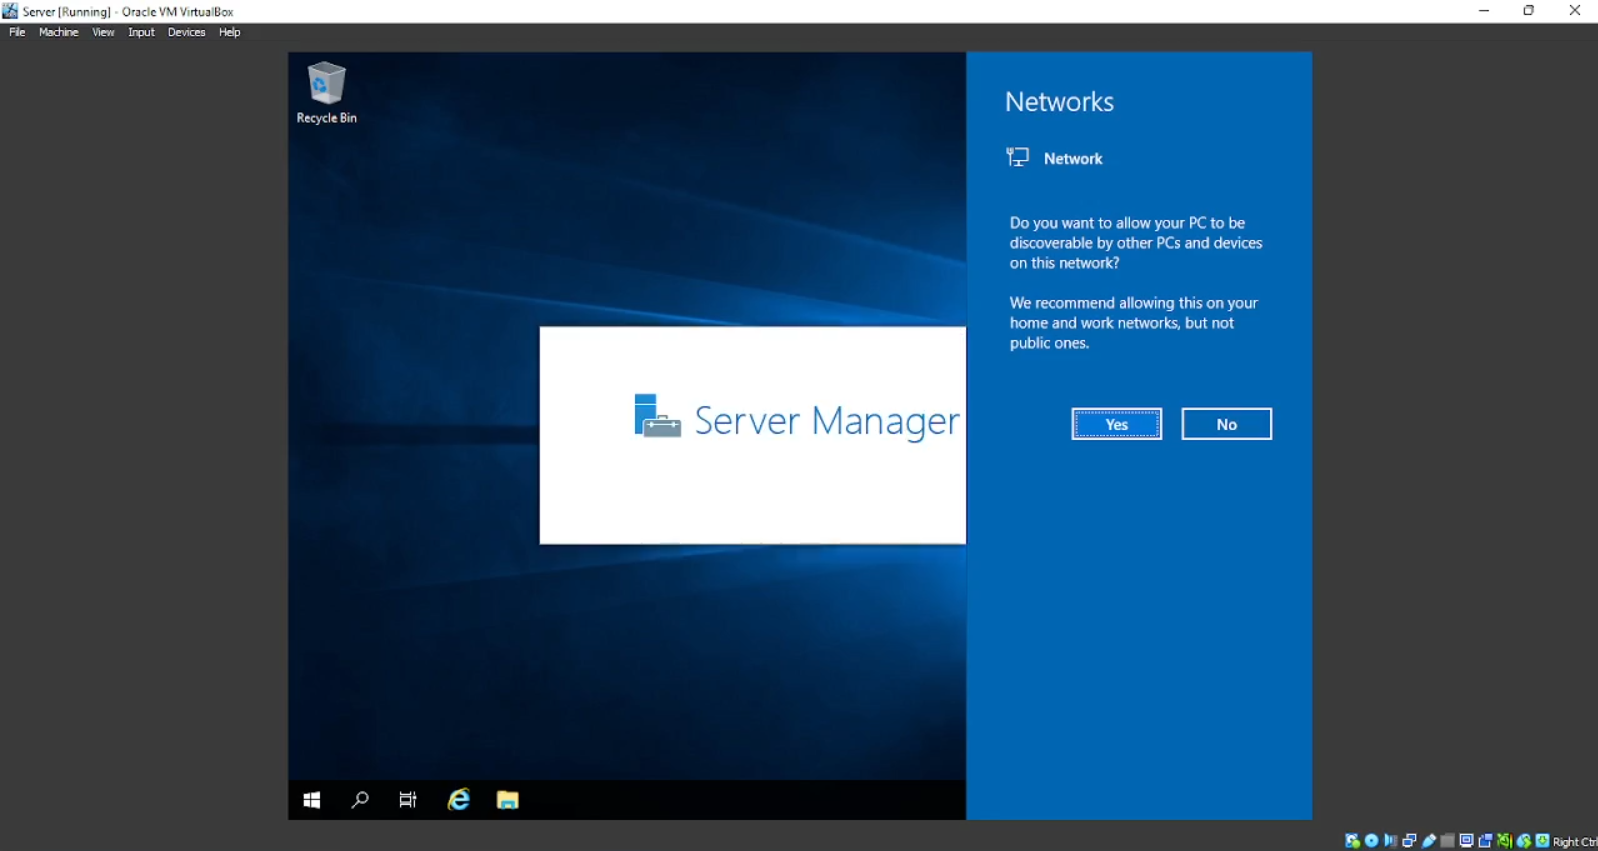Open the File menu in VirtualBox
The width and height of the screenshot is (1598, 851).
17,32
